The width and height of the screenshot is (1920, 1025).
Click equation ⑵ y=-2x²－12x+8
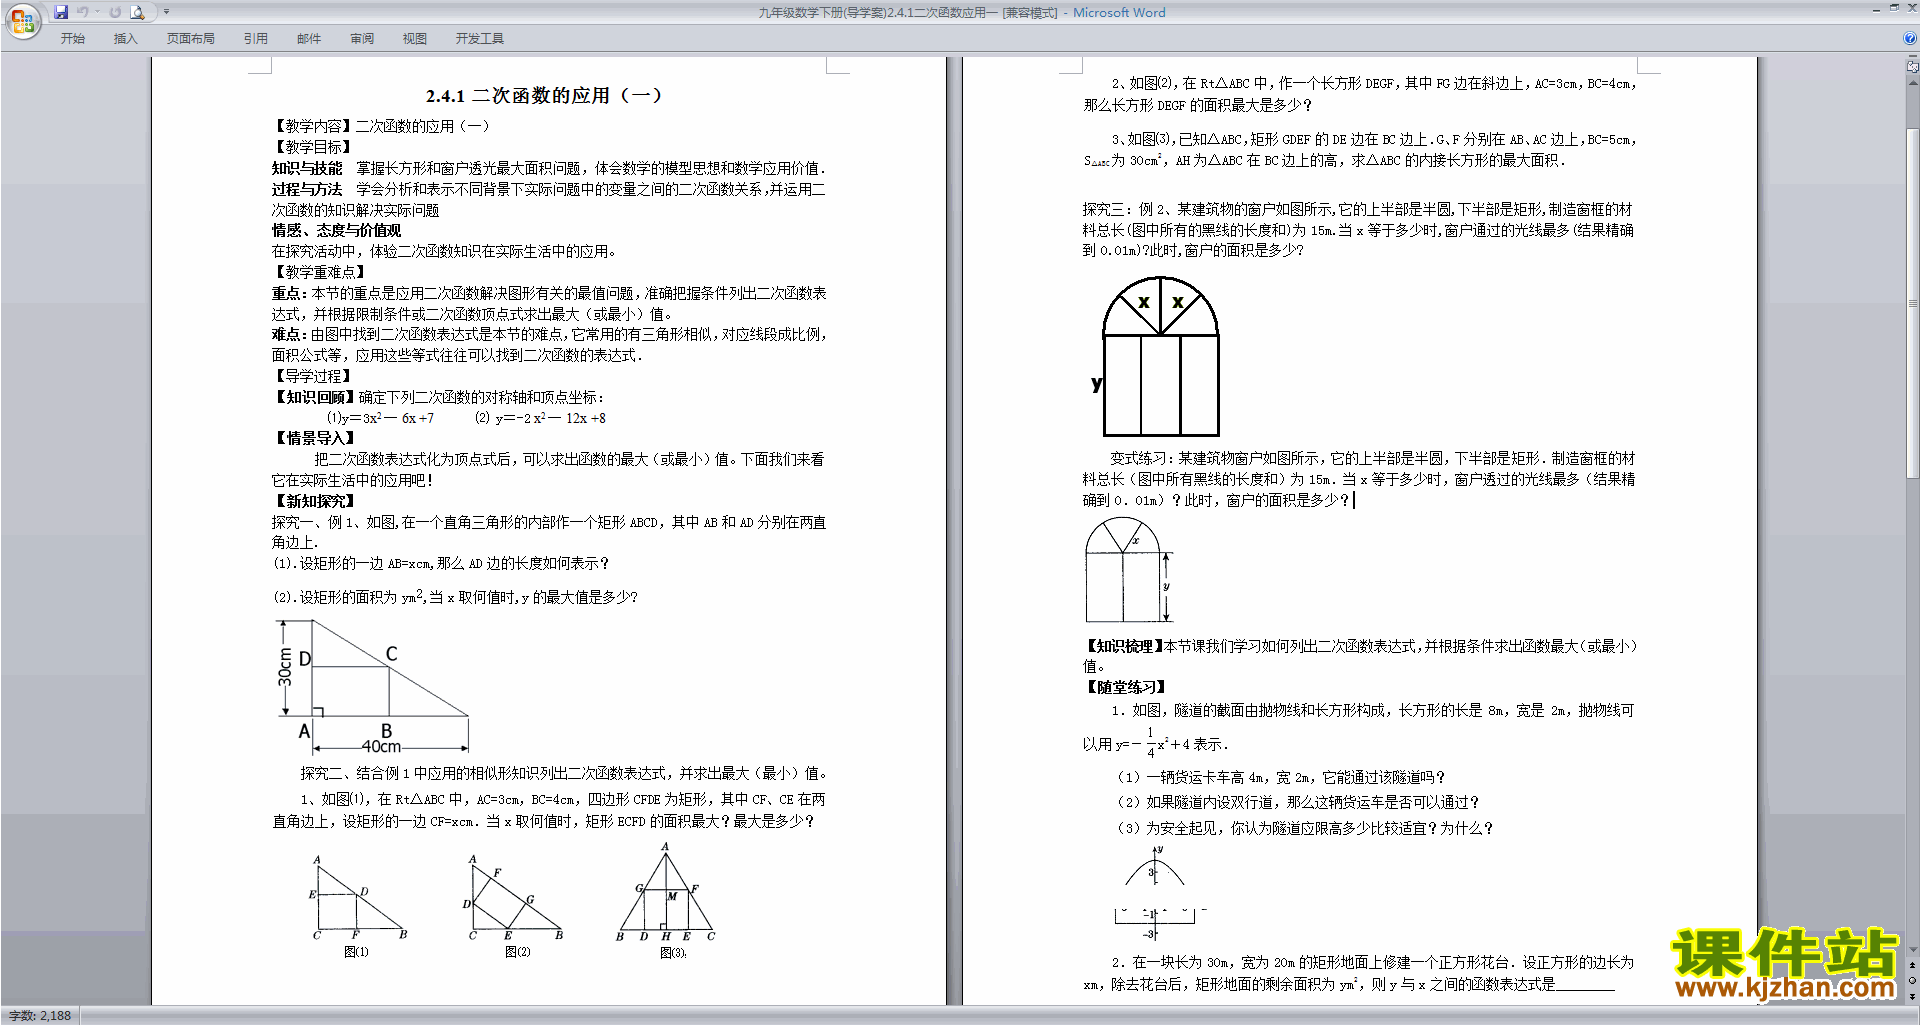point(540,418)
